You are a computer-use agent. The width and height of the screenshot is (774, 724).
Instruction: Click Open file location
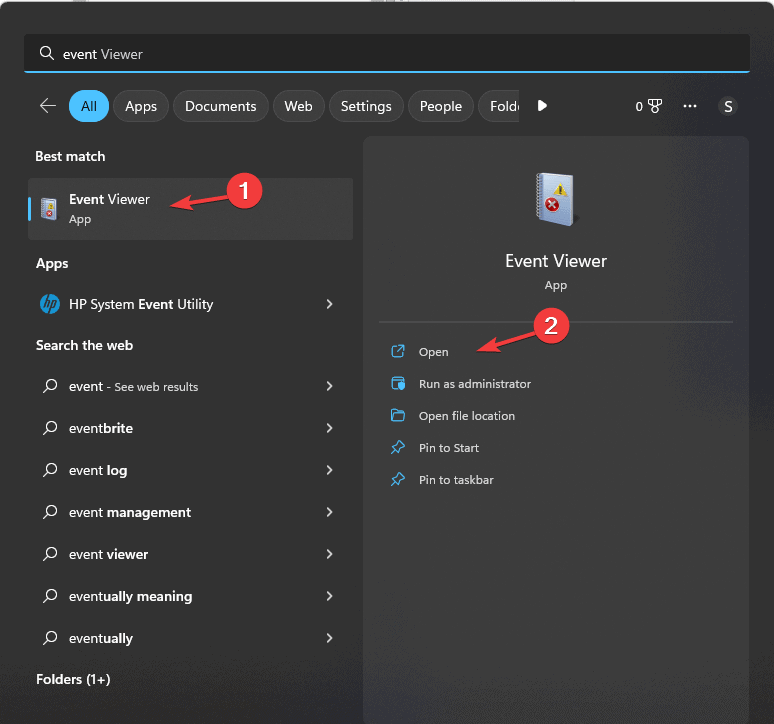click(466, 416)
